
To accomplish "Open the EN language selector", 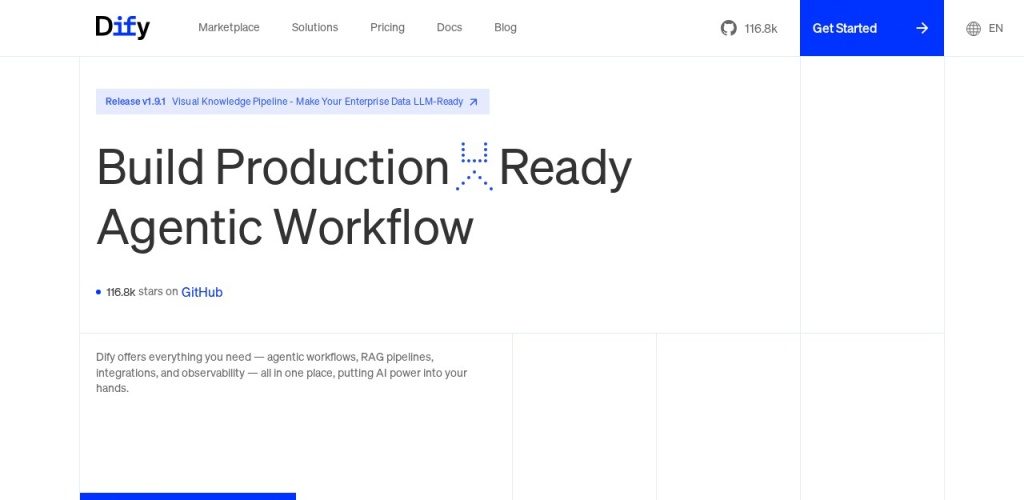I will [x=995, y=28].
